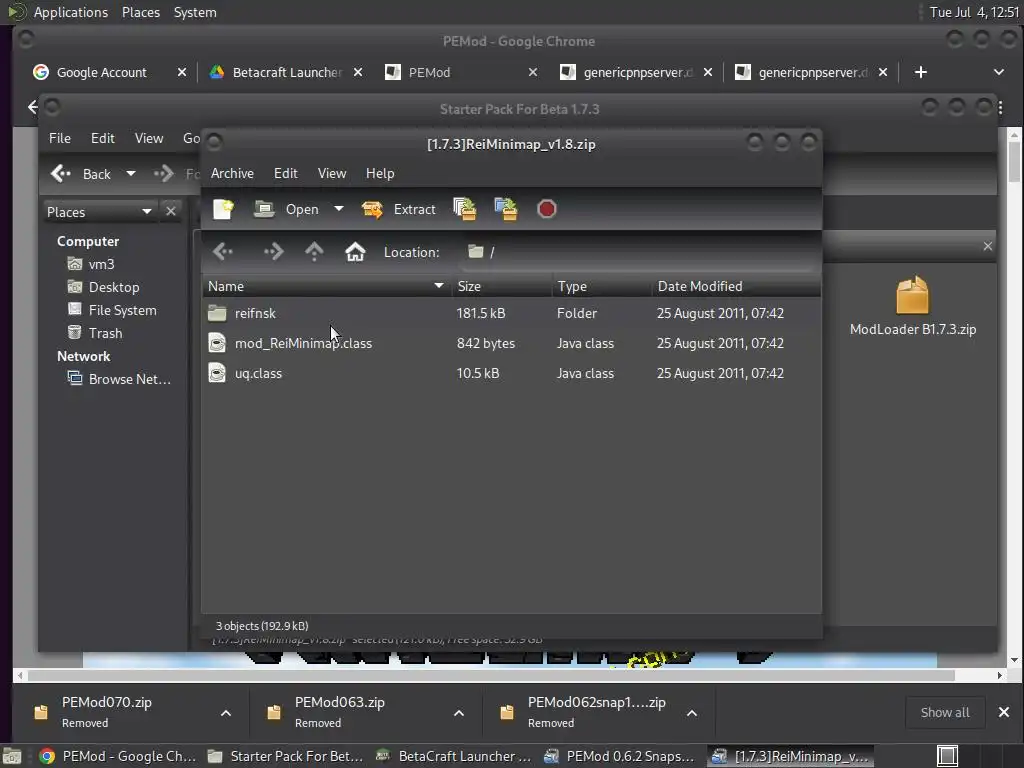This screenshot has height=768, width=1024.
Task: Go up one level in archive
Action: tap(314, 251)
